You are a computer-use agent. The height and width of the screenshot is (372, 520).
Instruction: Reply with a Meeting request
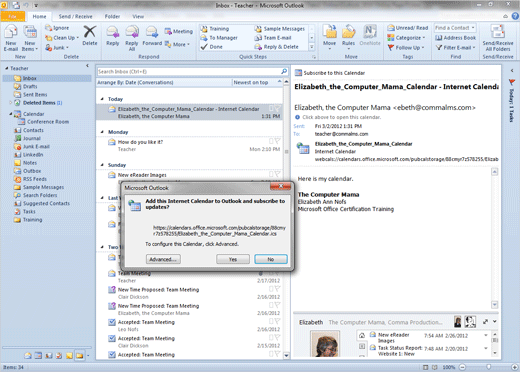pyautogui.click(x=178, y=31)
